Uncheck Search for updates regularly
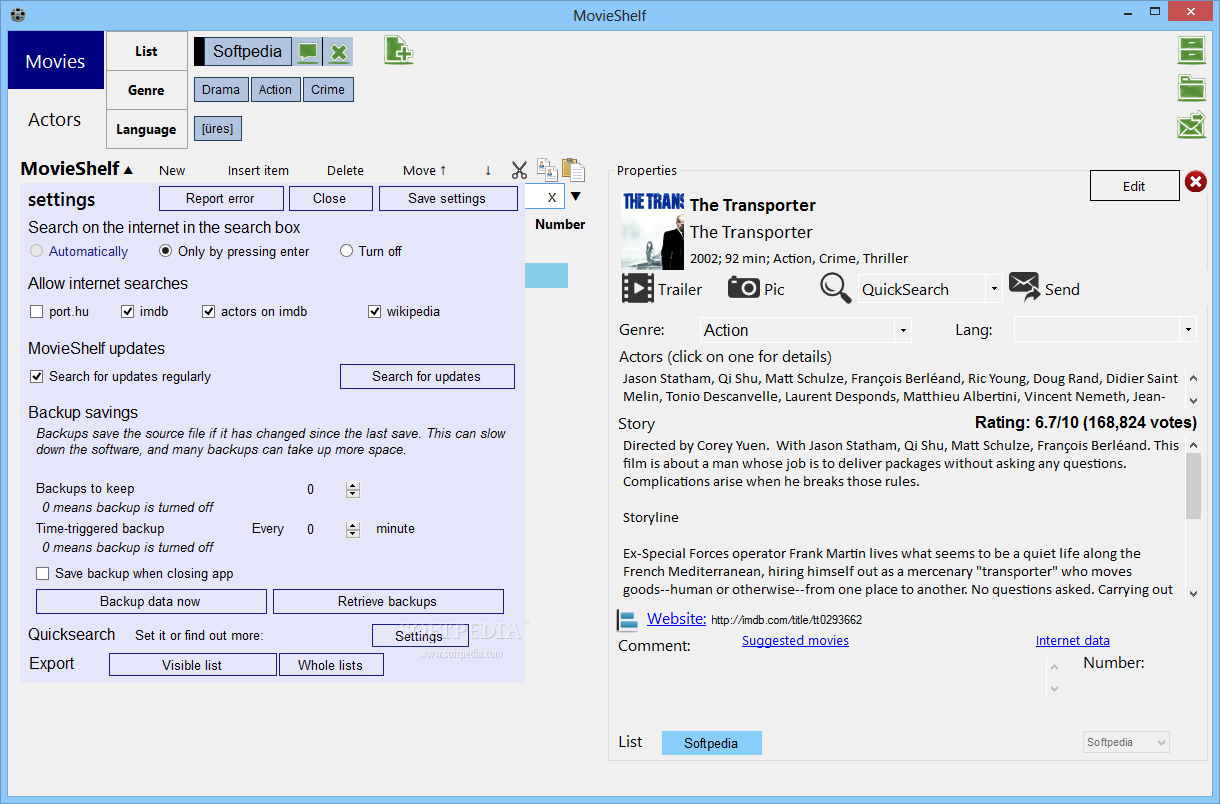 point(37,377)
